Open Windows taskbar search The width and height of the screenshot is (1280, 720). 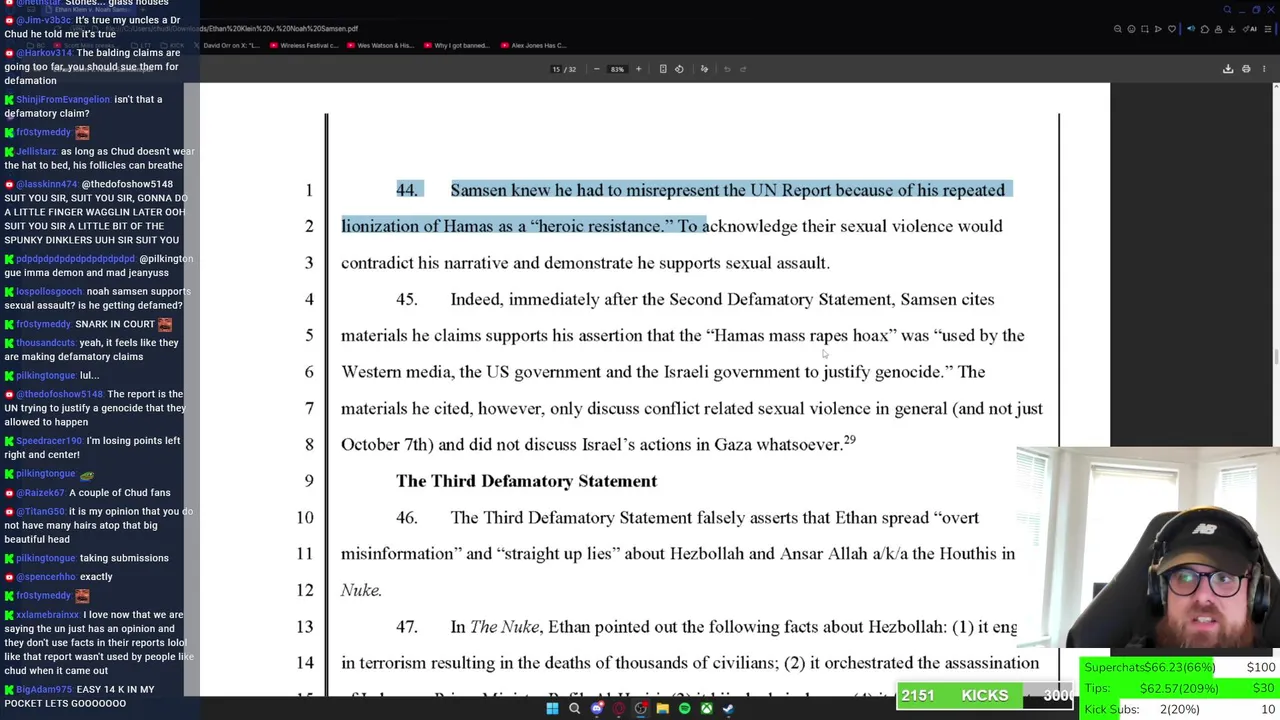pyautogui.click(x=574, y=709)
